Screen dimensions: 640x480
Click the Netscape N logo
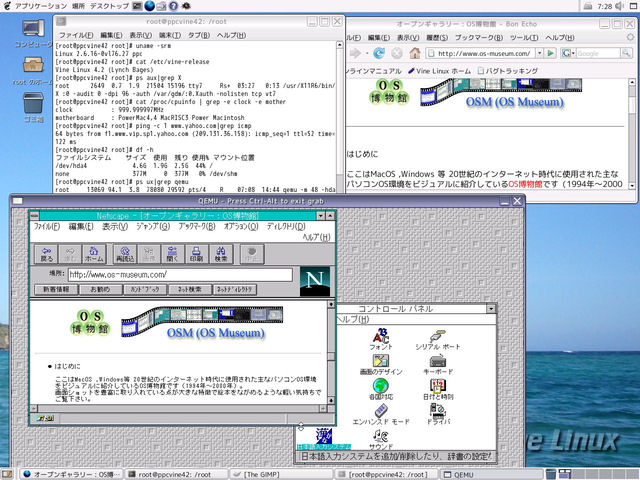[x=315, y=281]
